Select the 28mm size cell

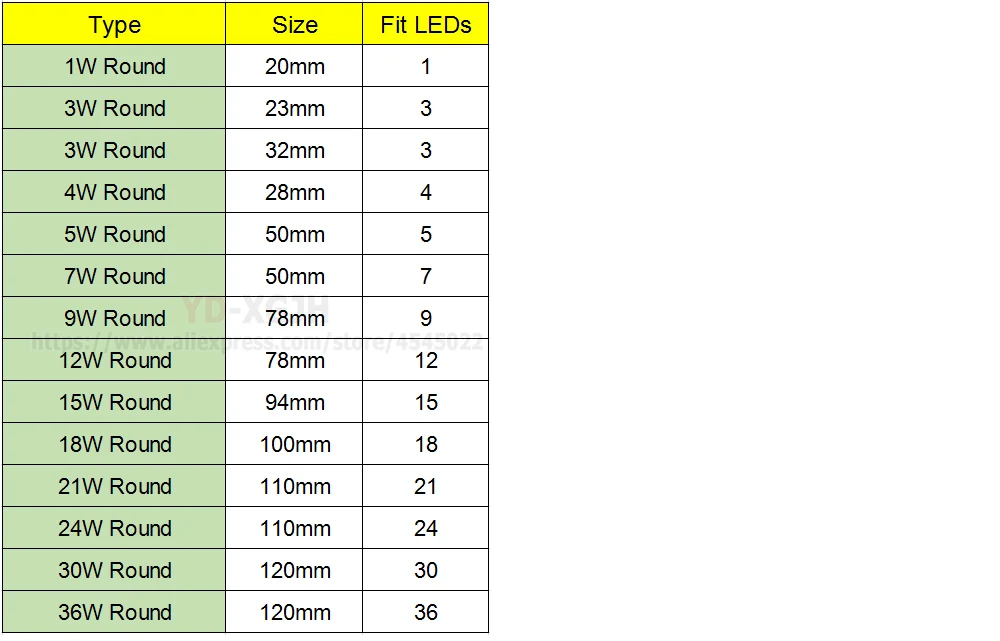click(294, 193)
